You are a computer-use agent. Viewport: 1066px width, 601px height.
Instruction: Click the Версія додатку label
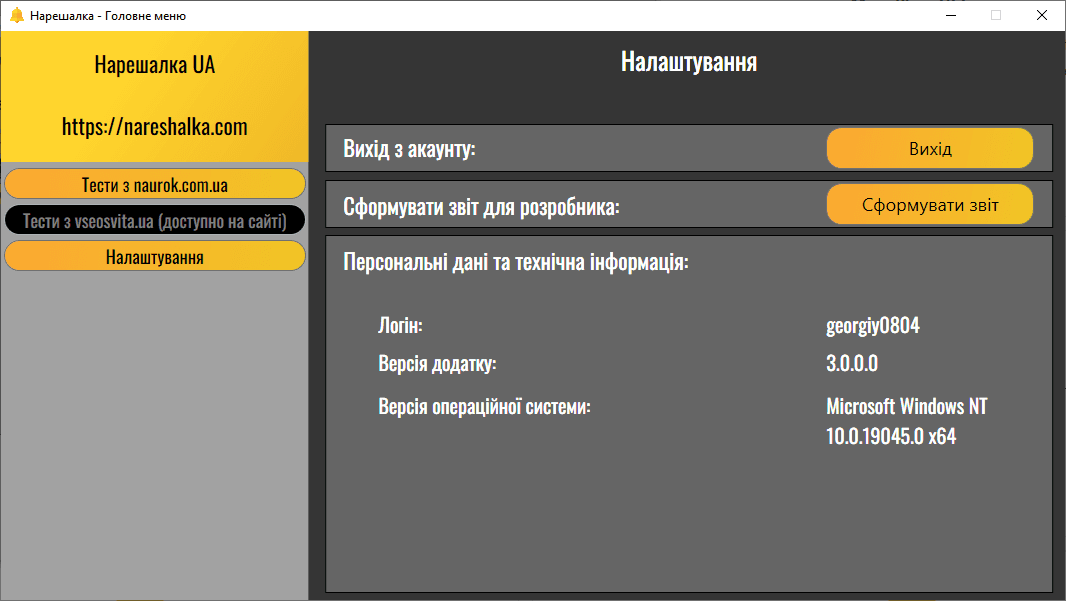coord(437,363)
